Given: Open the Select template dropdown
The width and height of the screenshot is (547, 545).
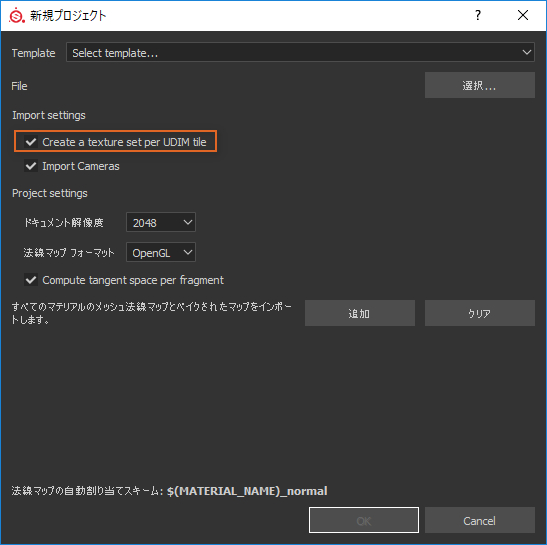Looking at the screenshot, I should tap(300, 52).
